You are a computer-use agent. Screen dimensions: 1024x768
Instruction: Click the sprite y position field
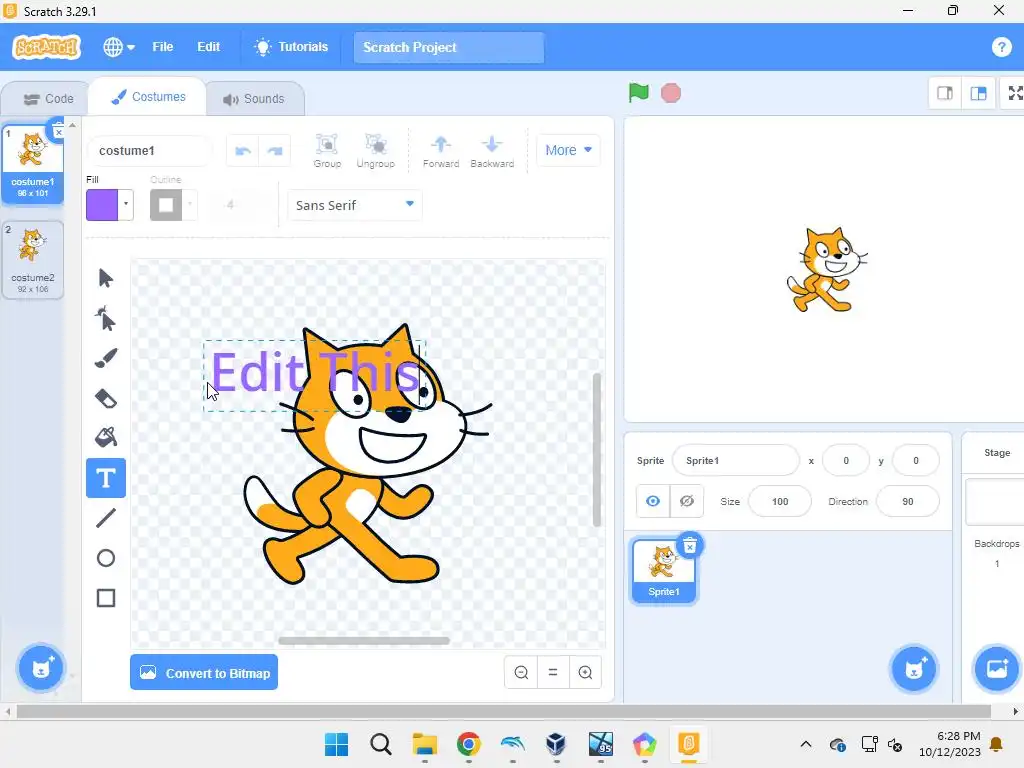(x=916, y=460)
